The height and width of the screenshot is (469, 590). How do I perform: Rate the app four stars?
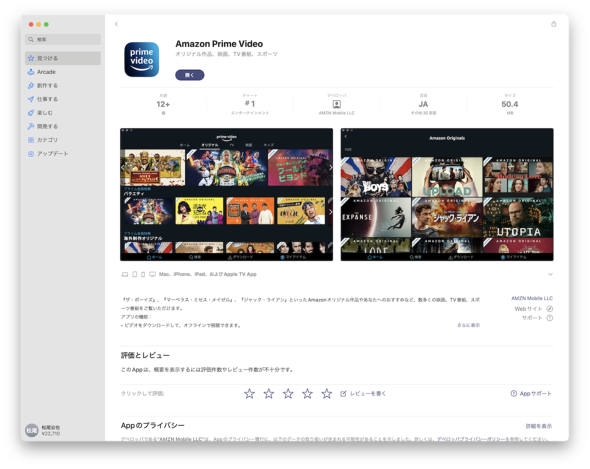tap(307, 394)
